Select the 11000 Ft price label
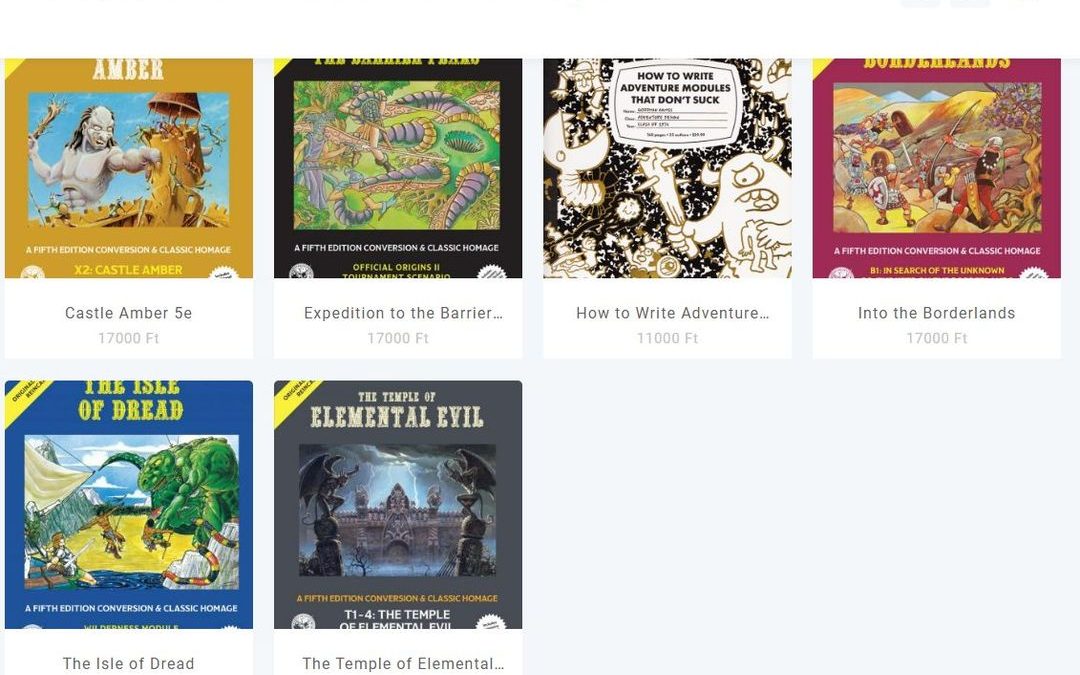The height and width of the screenshot is (675, 1080). pyautogui.click(x=667, y=338)
